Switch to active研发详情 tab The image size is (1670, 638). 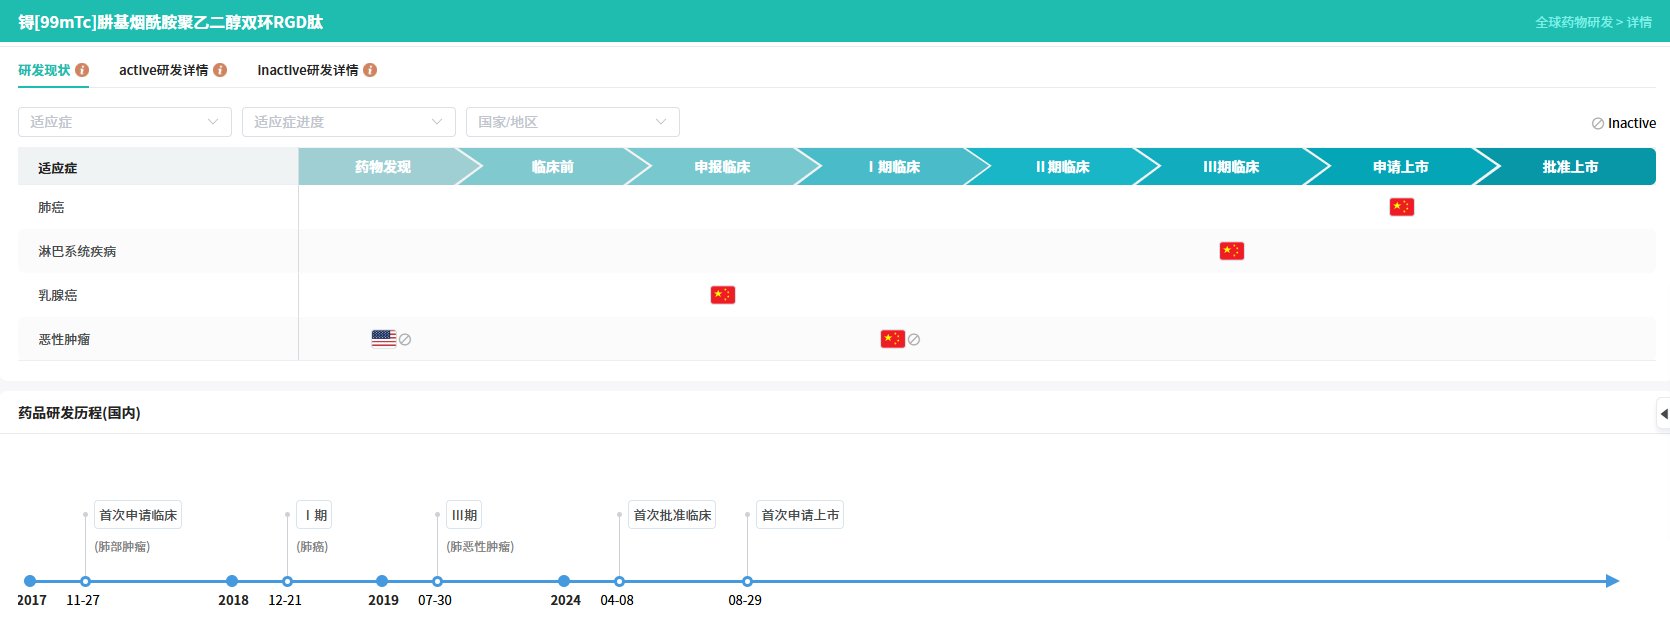(163, 70)
